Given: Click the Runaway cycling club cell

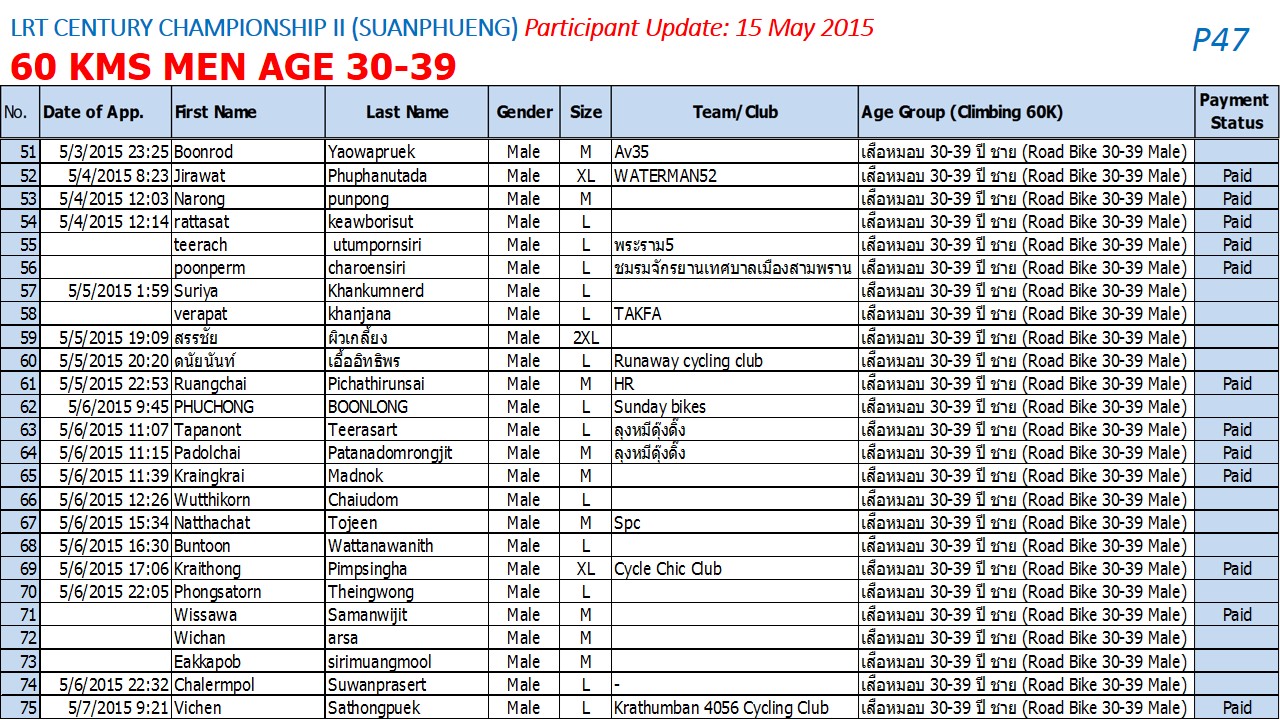Looking at the screenshot, I should click(x=735, y=361).
